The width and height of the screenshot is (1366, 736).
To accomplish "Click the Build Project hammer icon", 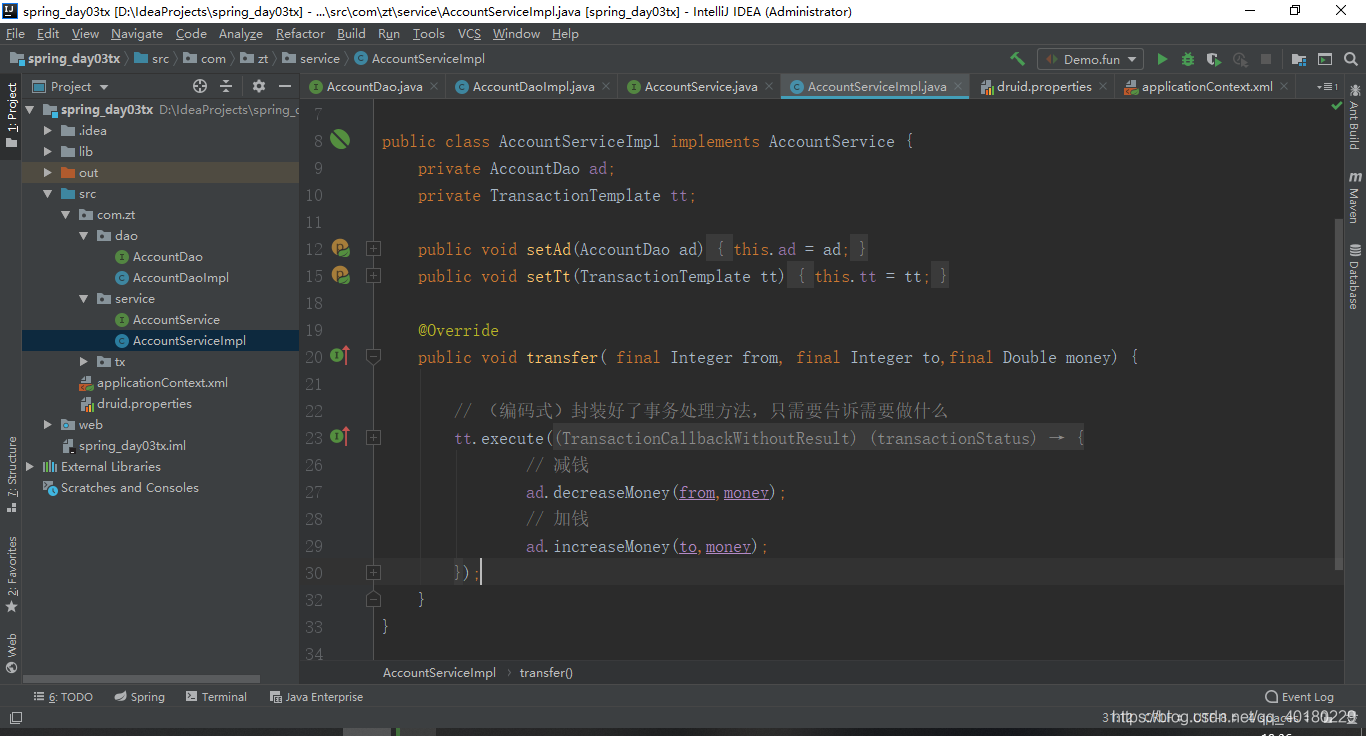I will click(1018, 59).
